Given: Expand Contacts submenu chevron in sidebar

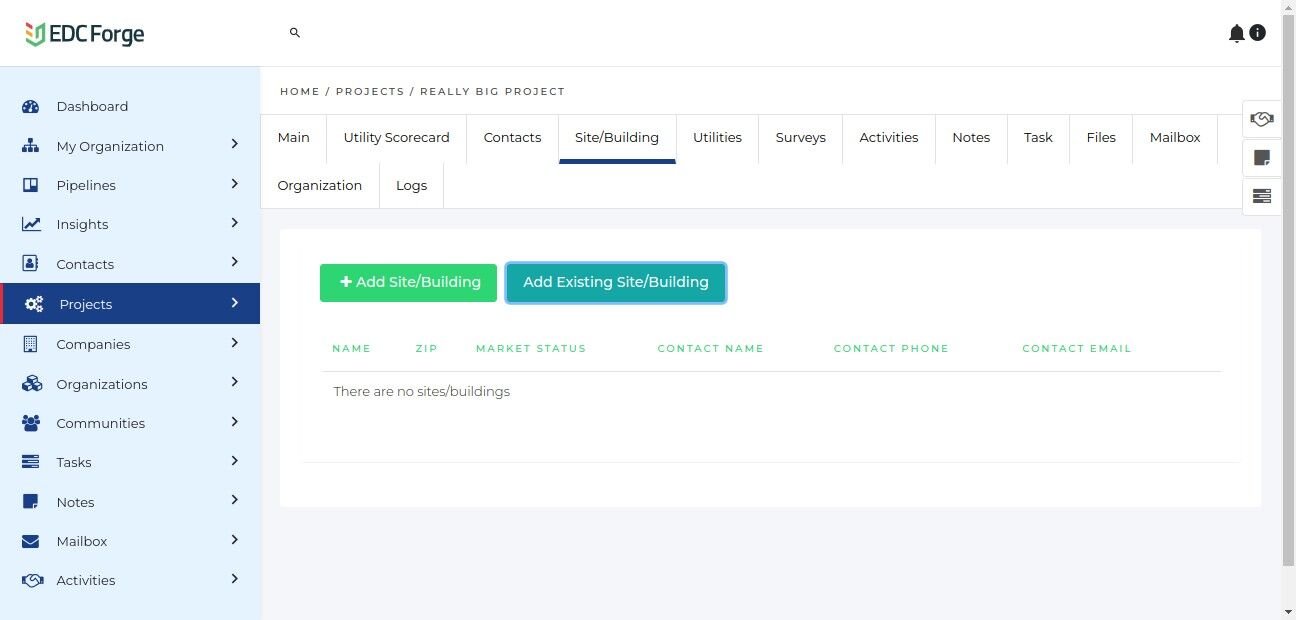Looking at the screenshot, I should tap(235, 262).
